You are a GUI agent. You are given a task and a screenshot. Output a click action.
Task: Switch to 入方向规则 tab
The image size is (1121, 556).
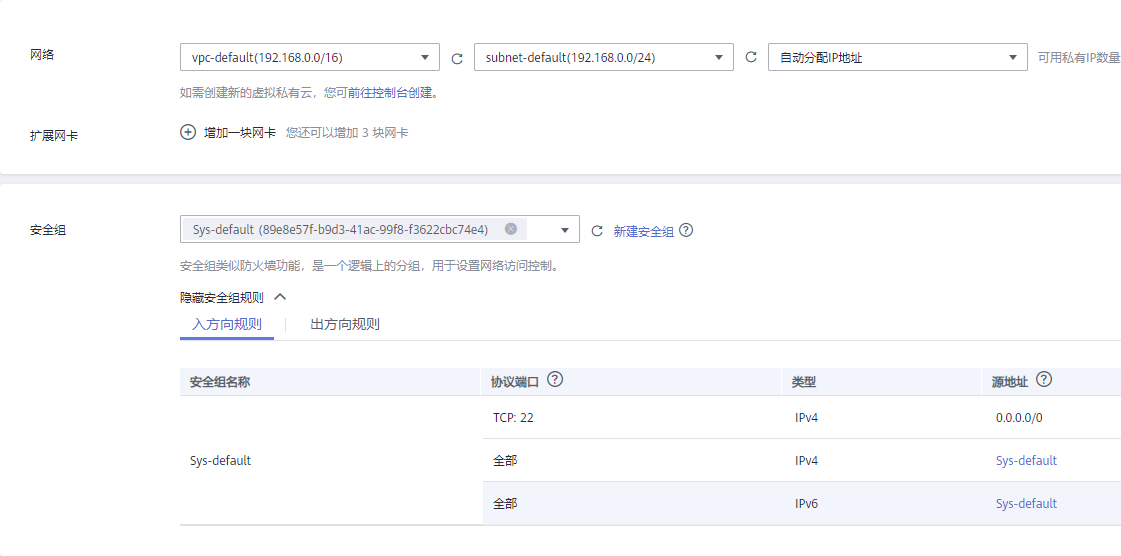click(227, 324)
